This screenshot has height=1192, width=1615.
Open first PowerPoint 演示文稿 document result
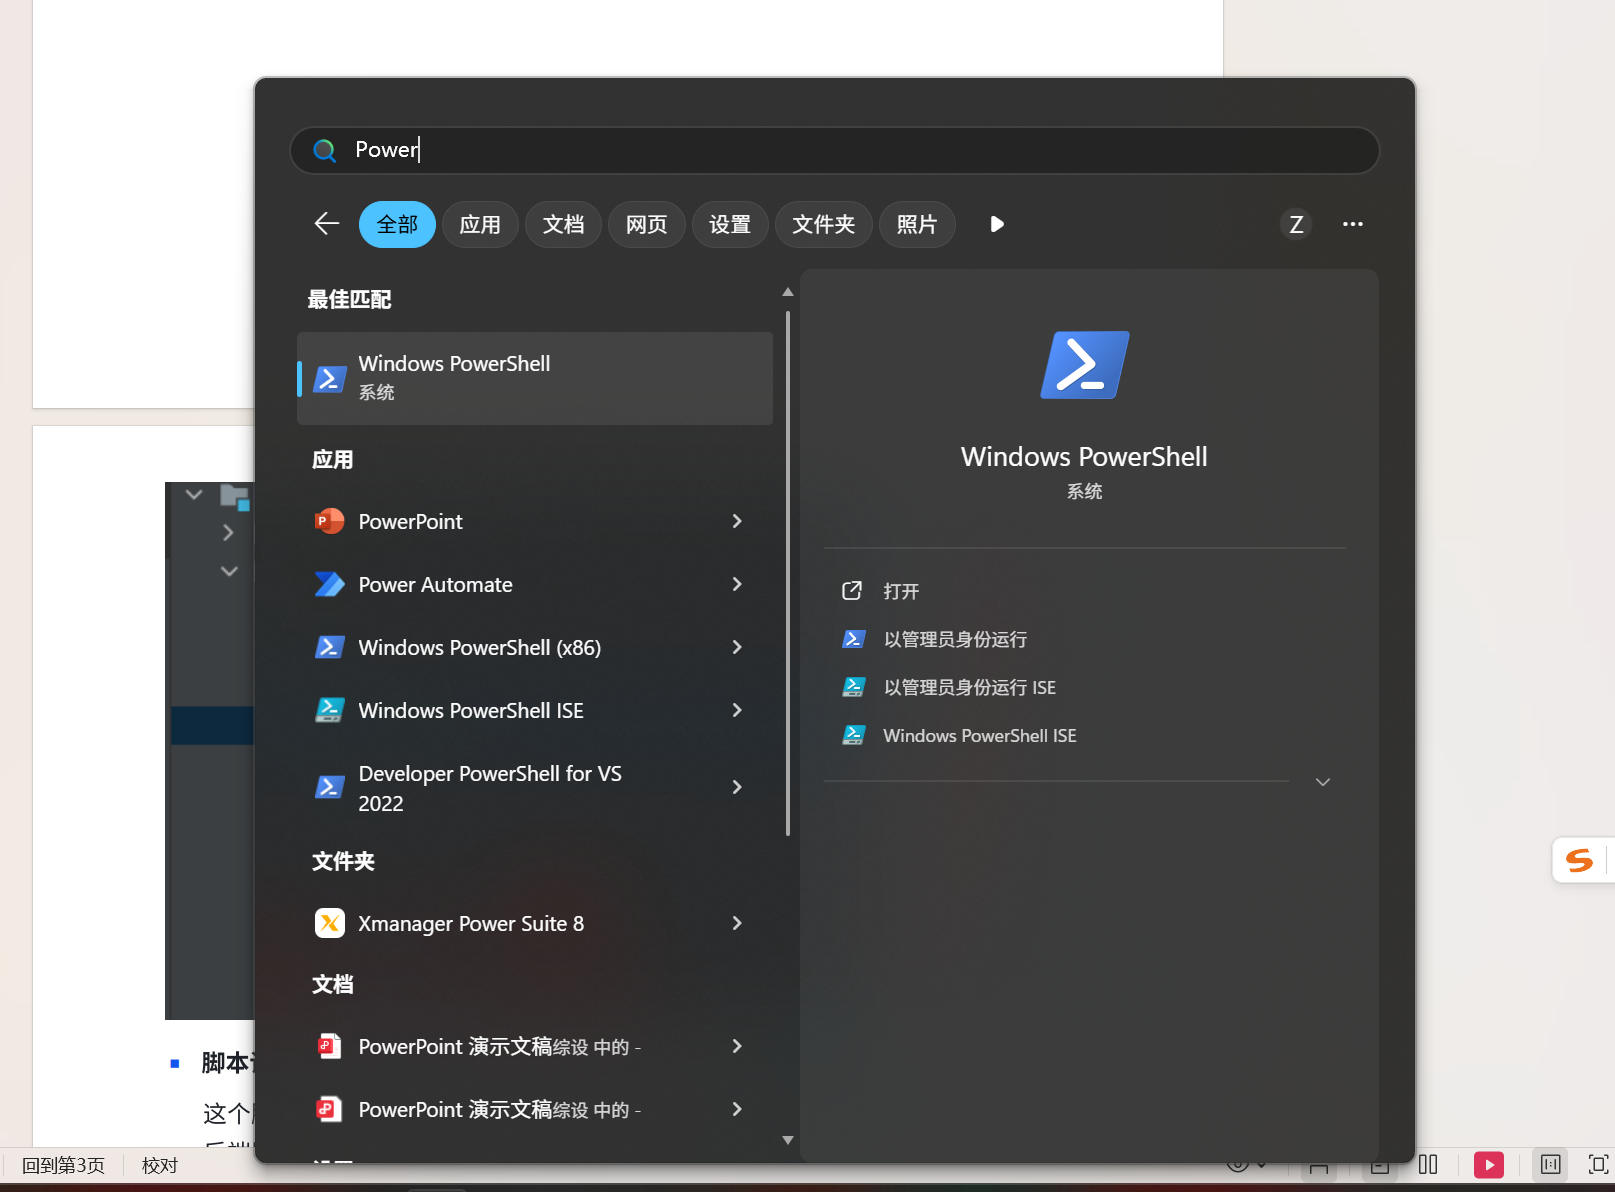click(x=535, y=1046)
